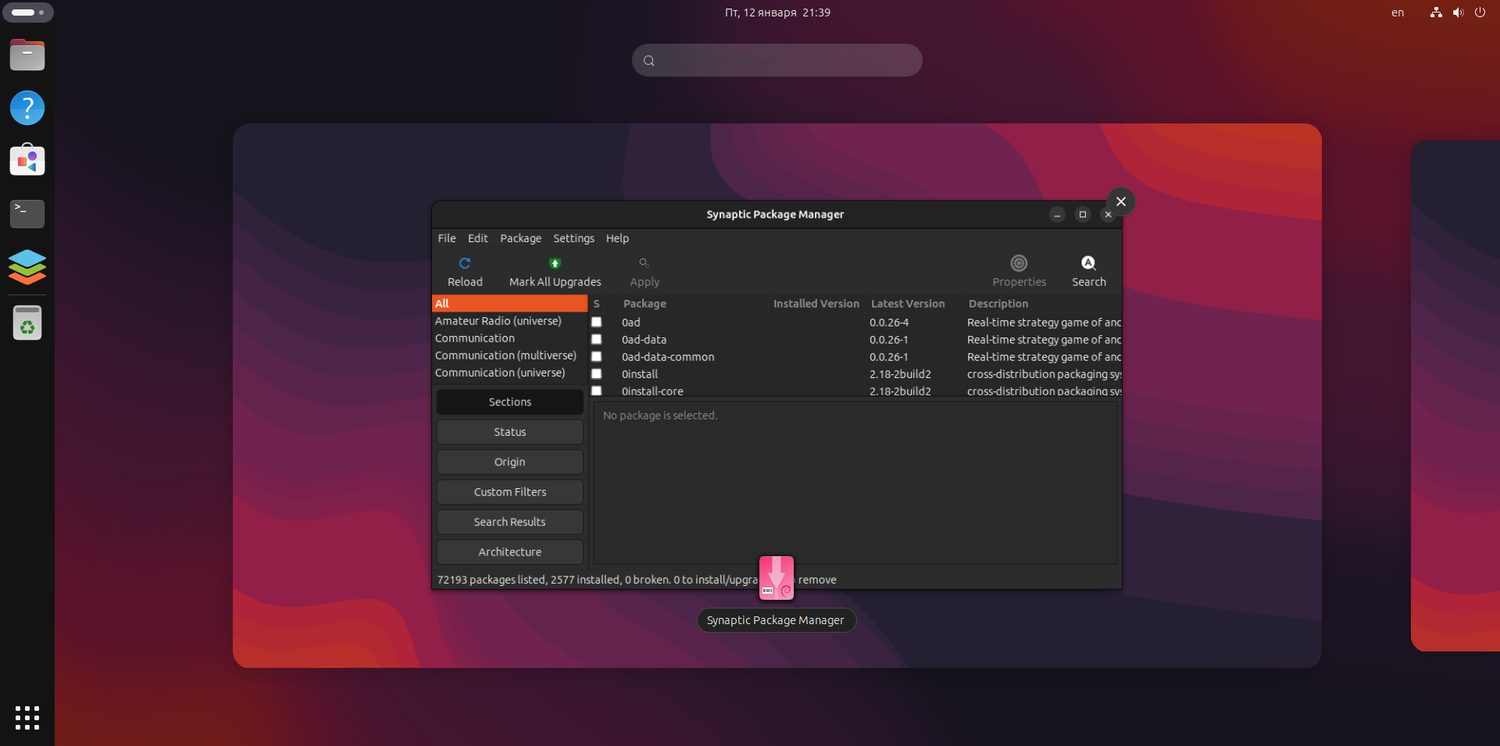Click the Reload toolbar icon in Synaptic
Viewport: 1500px width, 746px height.
click(465, 264)
